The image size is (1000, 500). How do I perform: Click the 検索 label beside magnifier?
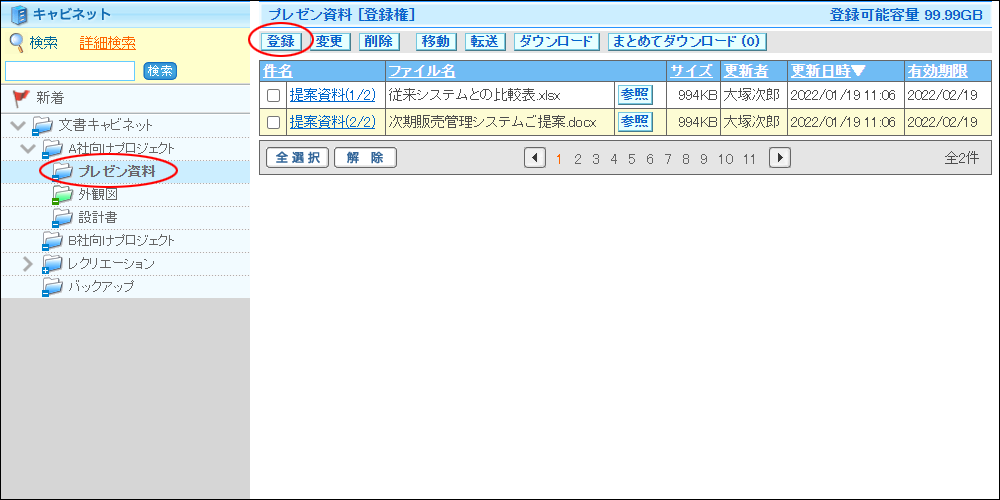pos(43,43)
